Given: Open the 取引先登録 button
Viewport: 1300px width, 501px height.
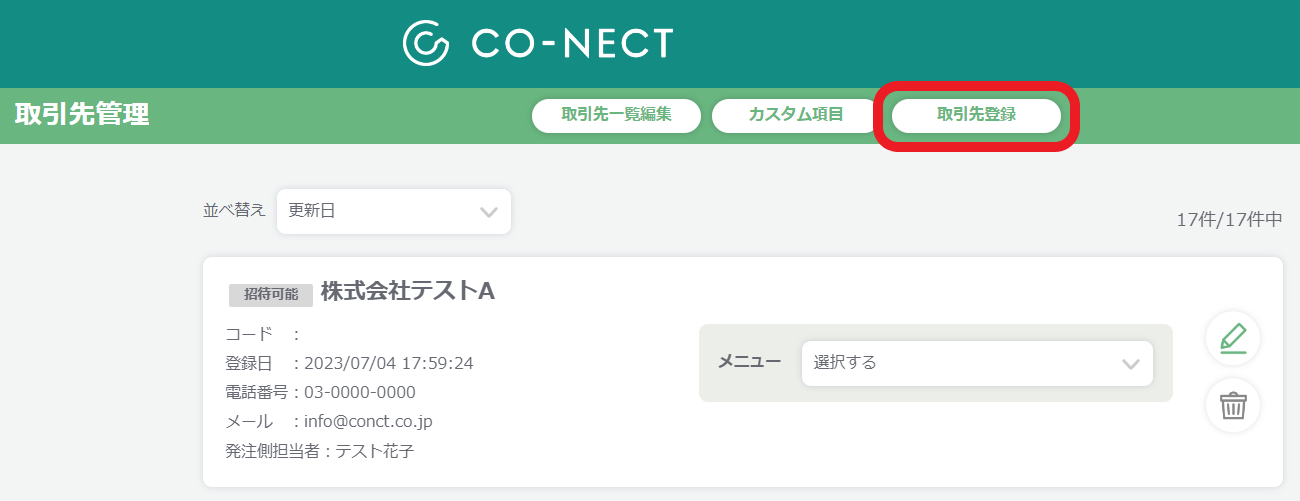Looking at the screenshot, I should point(976,115).
